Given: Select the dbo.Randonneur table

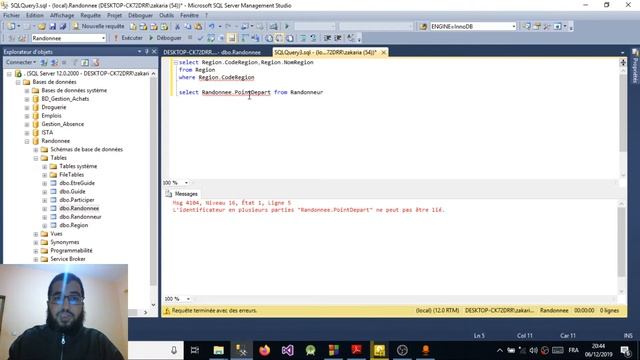Looking at the screenshot, I should (x=80, y=217).
